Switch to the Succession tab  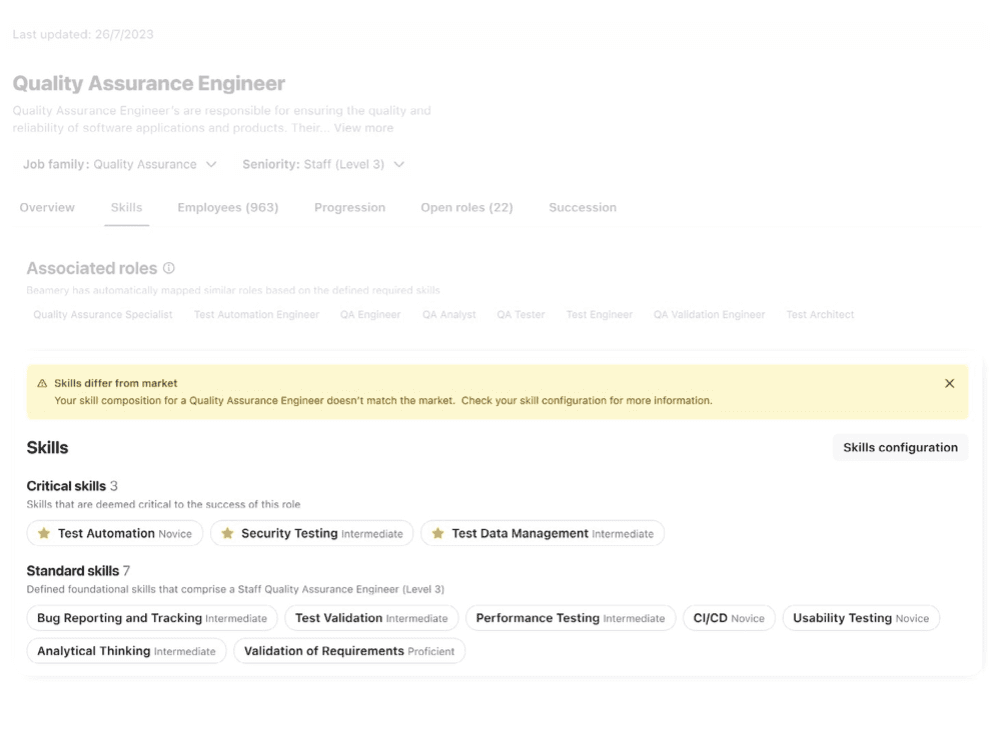[x=582, y=208]
